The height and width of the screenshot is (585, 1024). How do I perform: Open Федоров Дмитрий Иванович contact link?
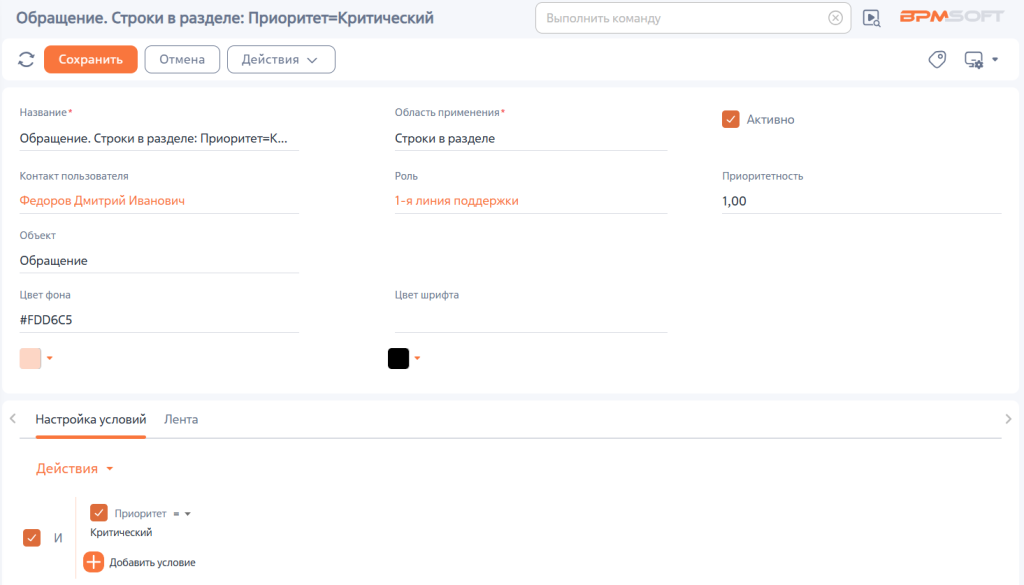tap(102, 201)
